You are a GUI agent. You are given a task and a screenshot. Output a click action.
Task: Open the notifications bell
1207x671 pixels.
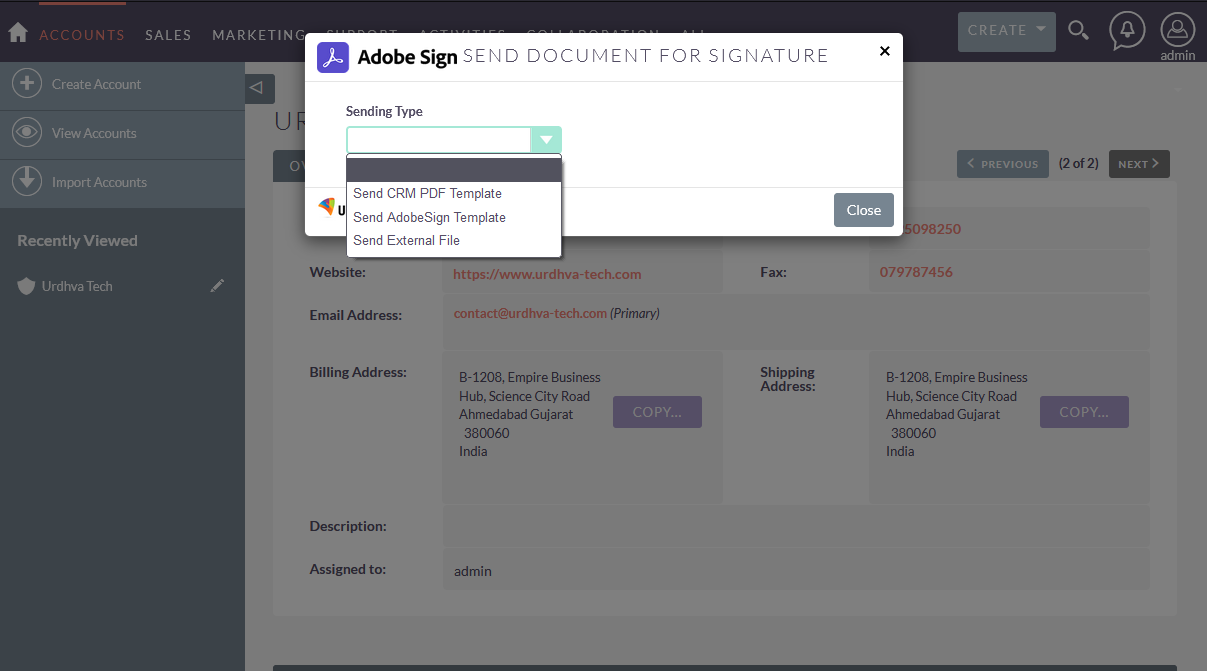point(1127,31)
